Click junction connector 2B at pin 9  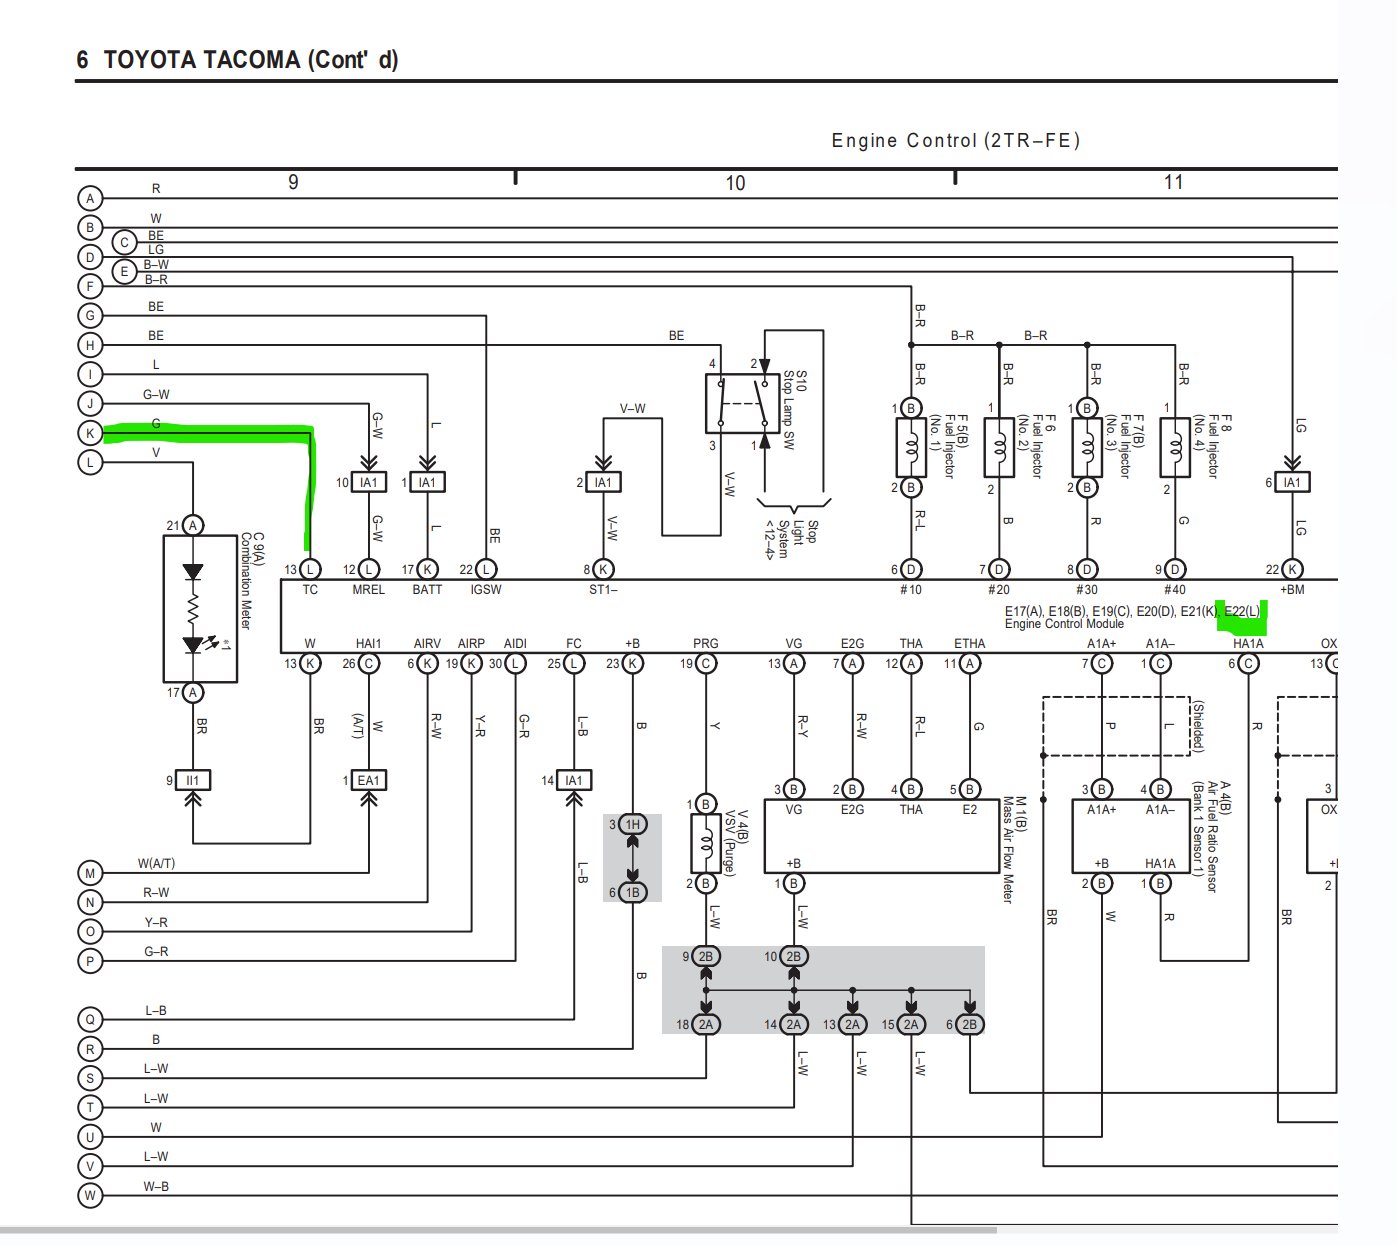706,956
